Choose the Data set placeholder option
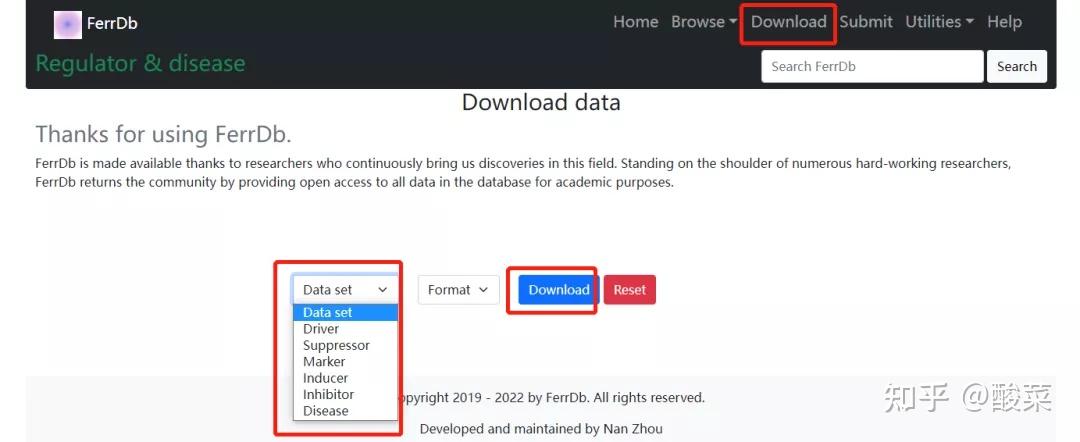 pyautogui.click(x=328, y=313)
